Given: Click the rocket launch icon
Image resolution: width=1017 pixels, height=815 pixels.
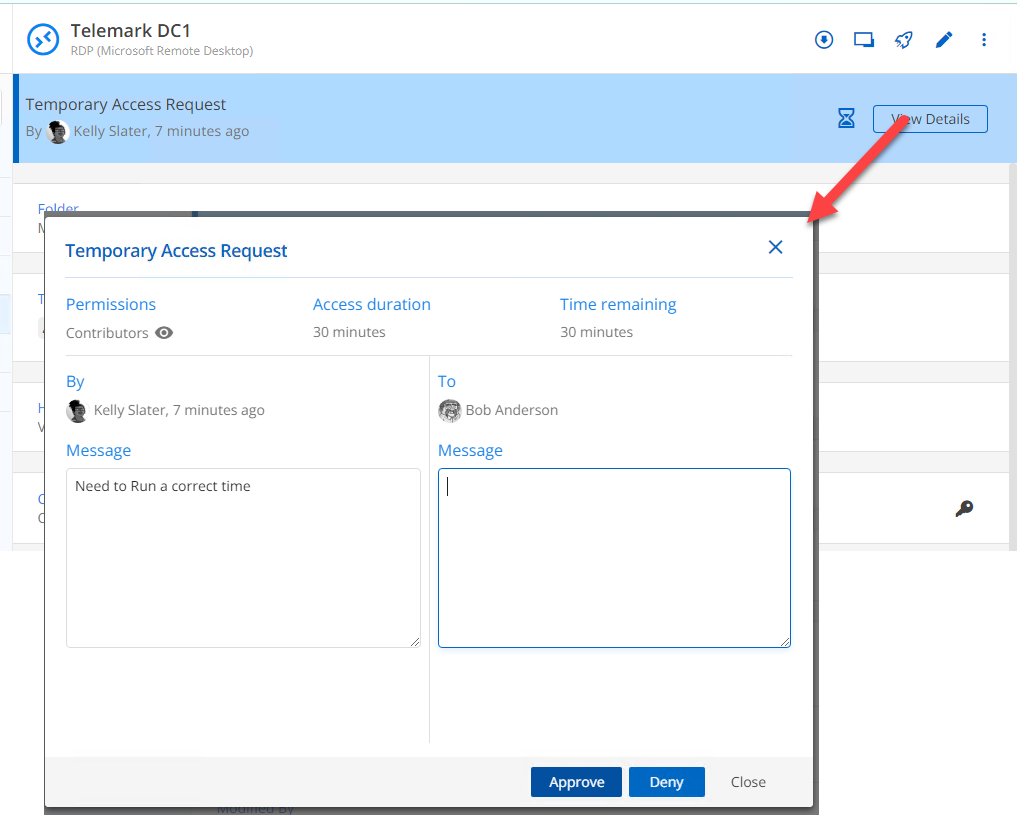Looking at the screenshot, I should point(904,40).
